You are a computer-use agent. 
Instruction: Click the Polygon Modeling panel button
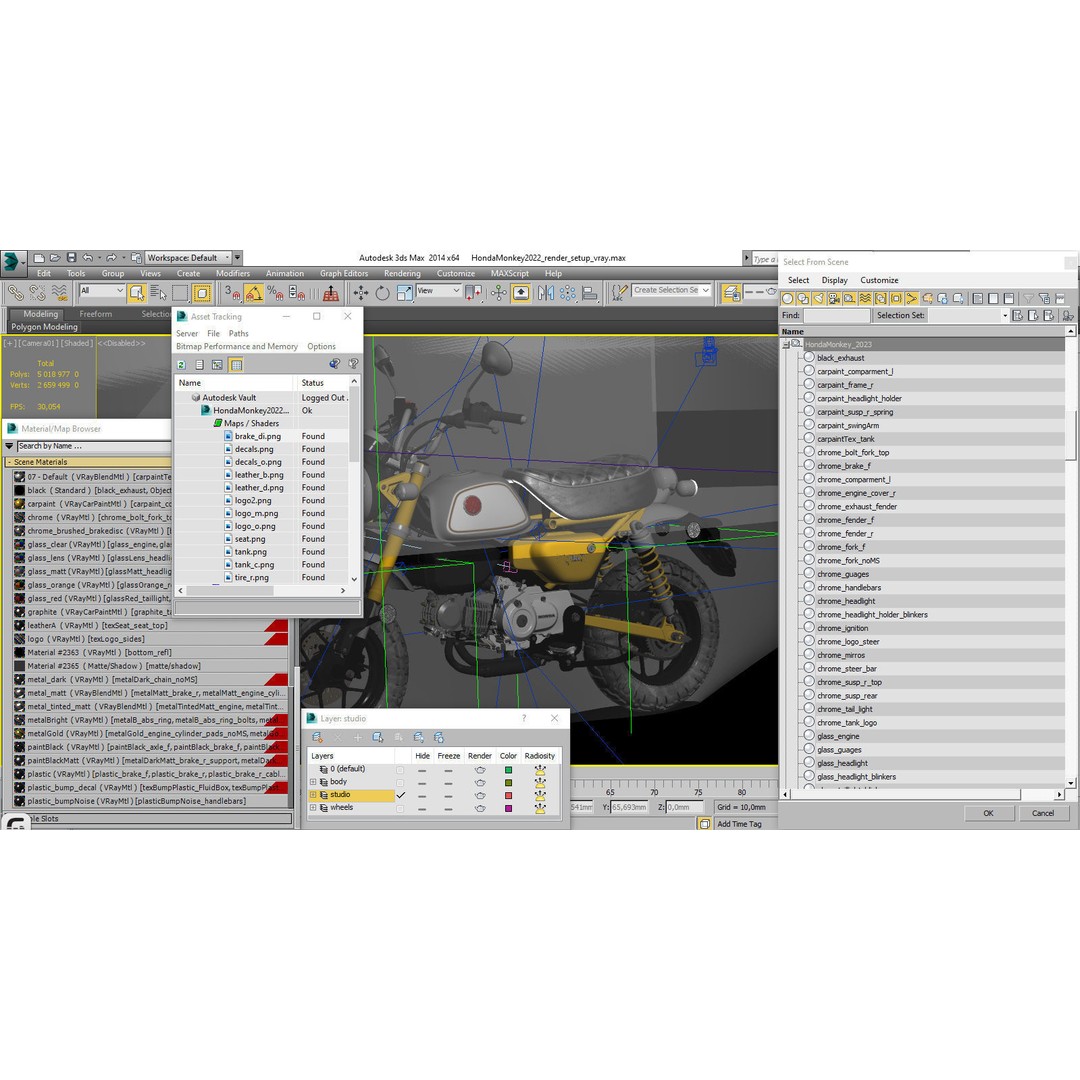[44, 327]
